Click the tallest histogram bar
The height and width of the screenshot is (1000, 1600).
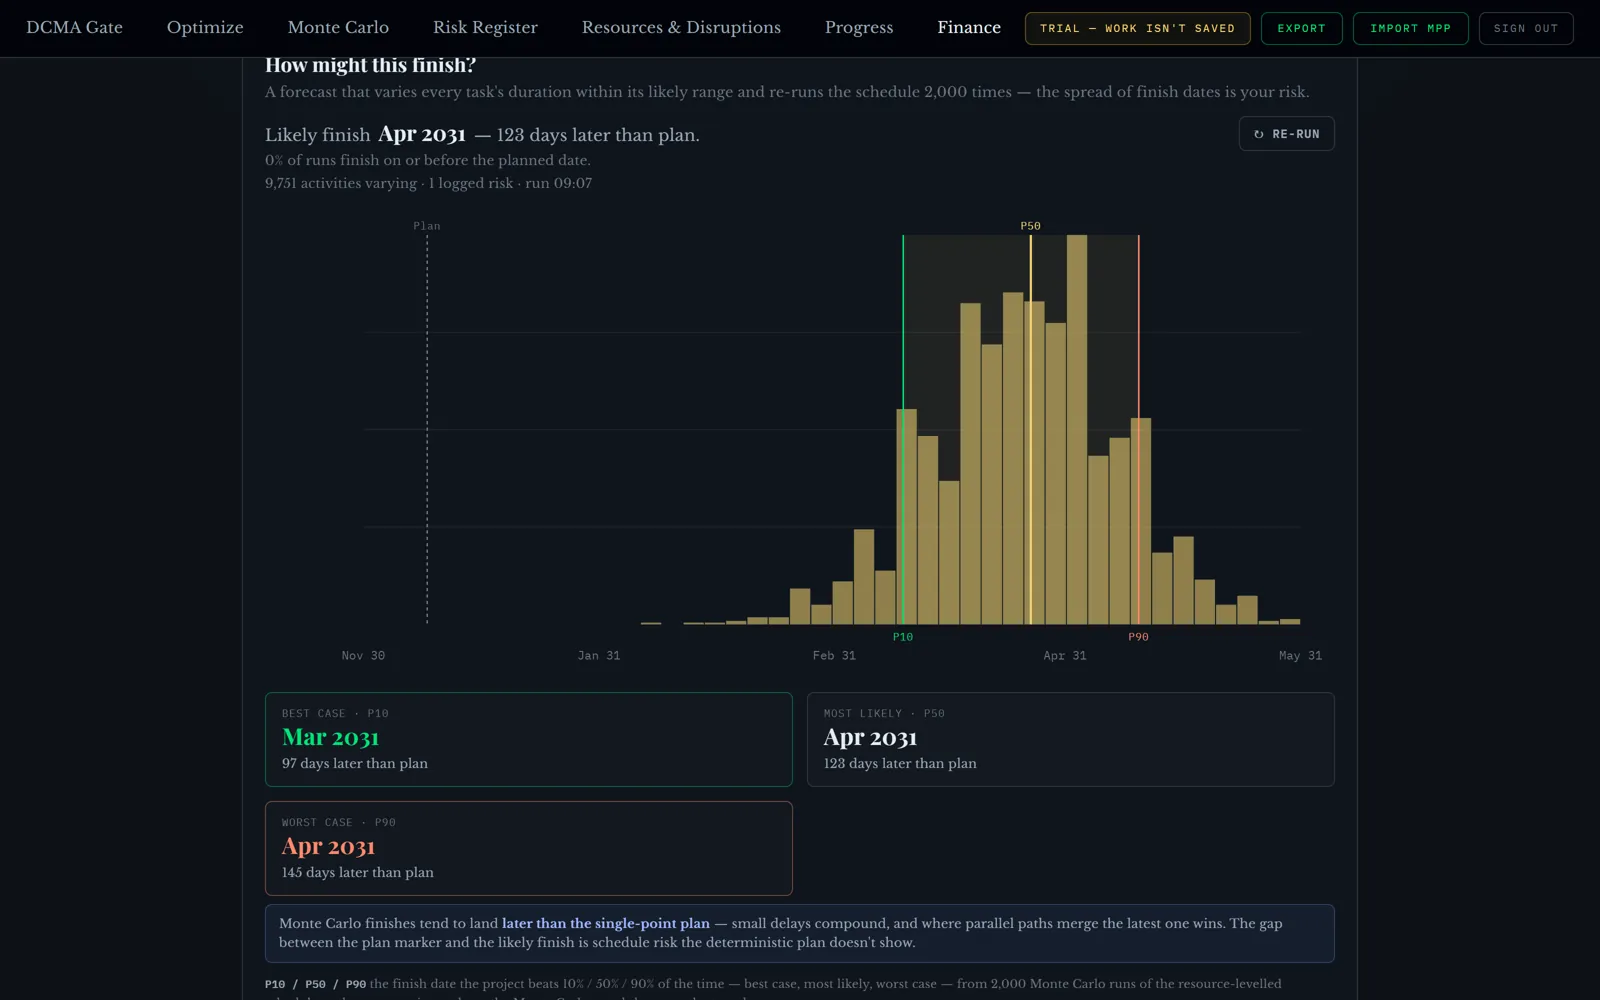tap(1077, 429)
